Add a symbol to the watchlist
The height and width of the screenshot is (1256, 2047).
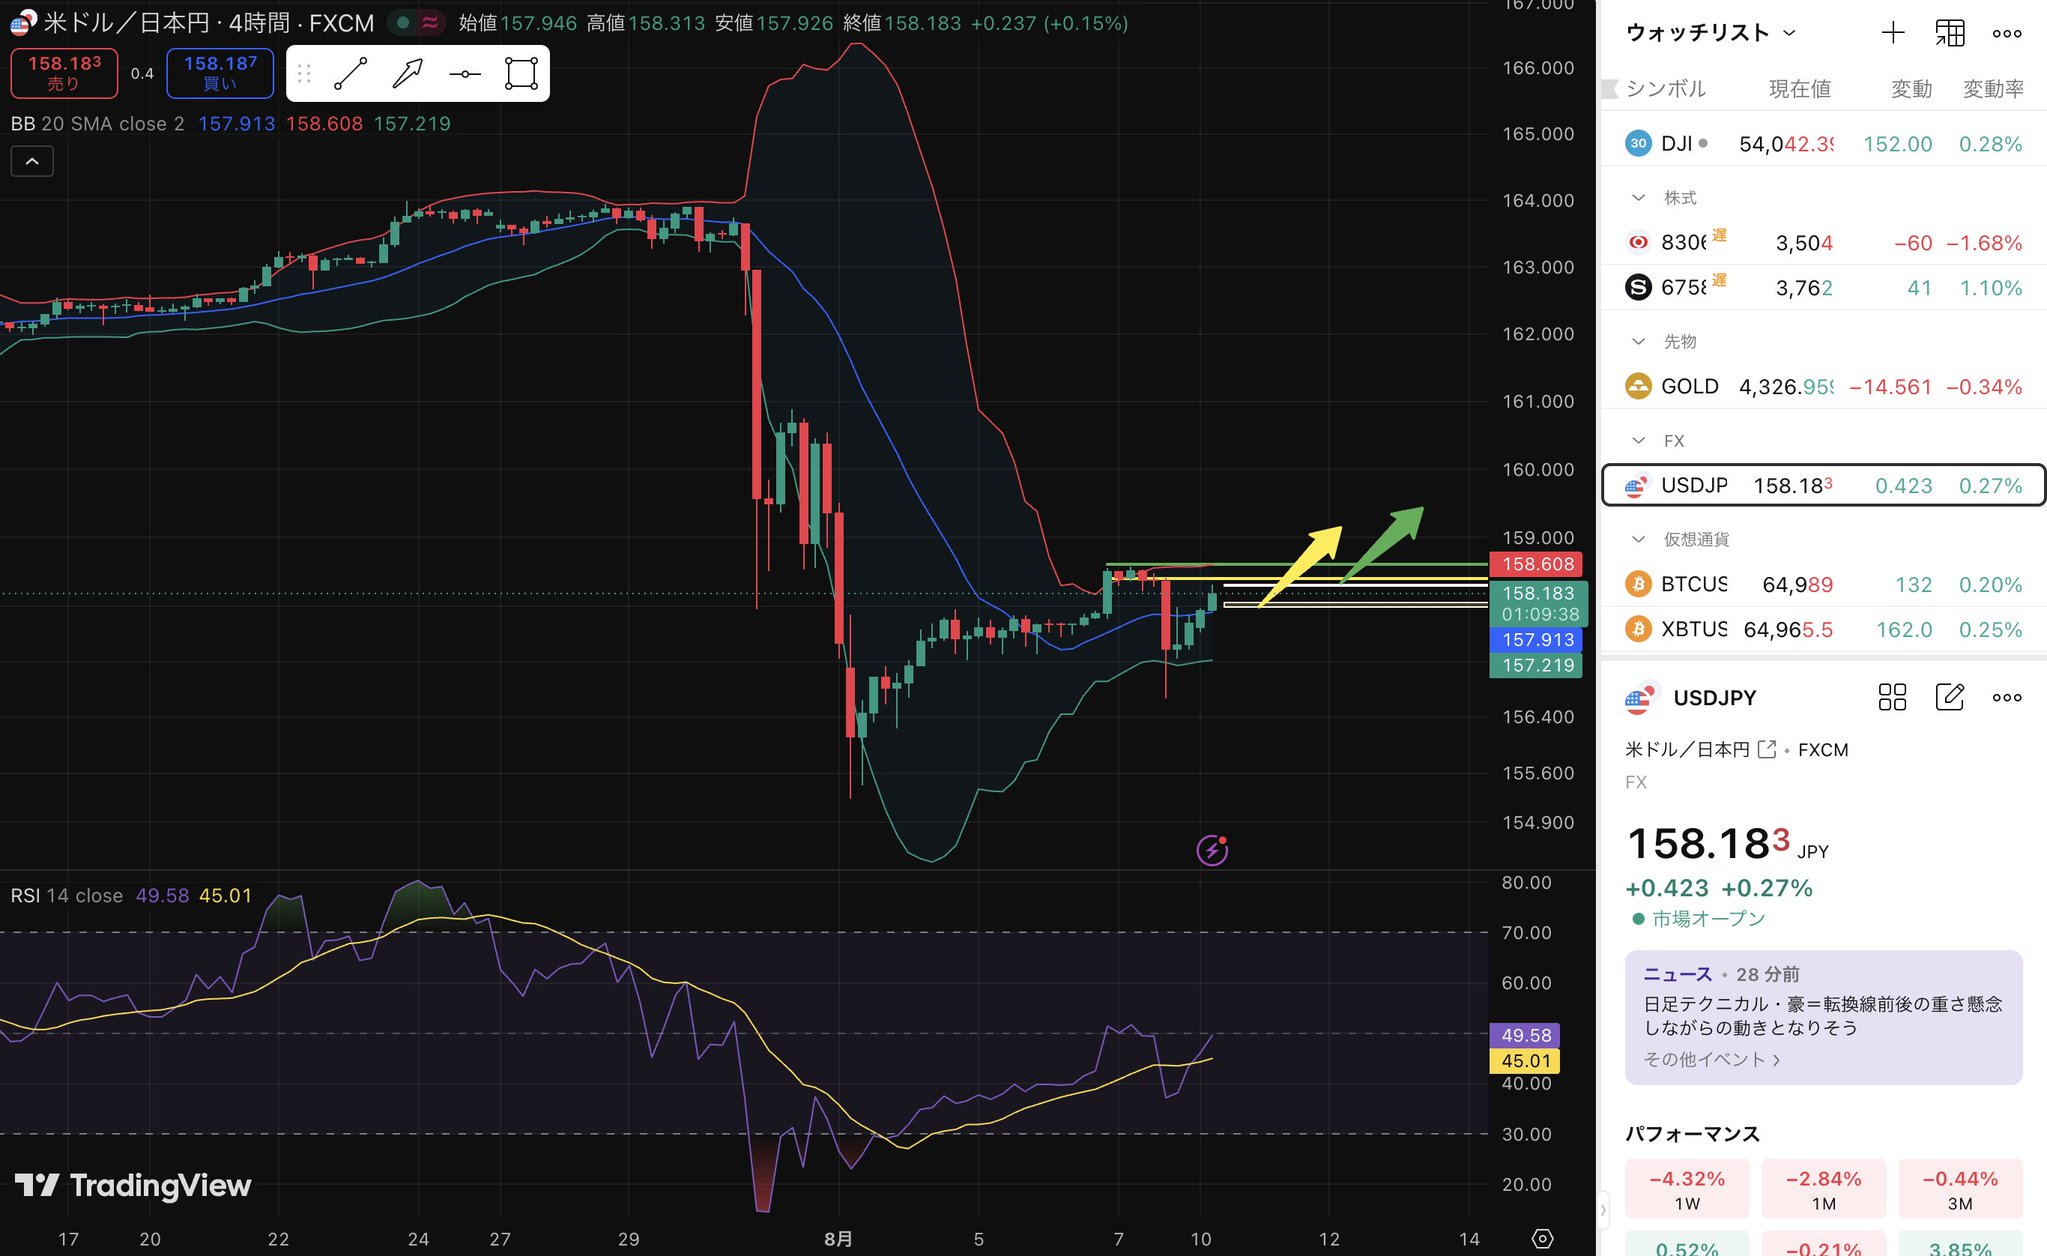click(x=1893, y=33)
